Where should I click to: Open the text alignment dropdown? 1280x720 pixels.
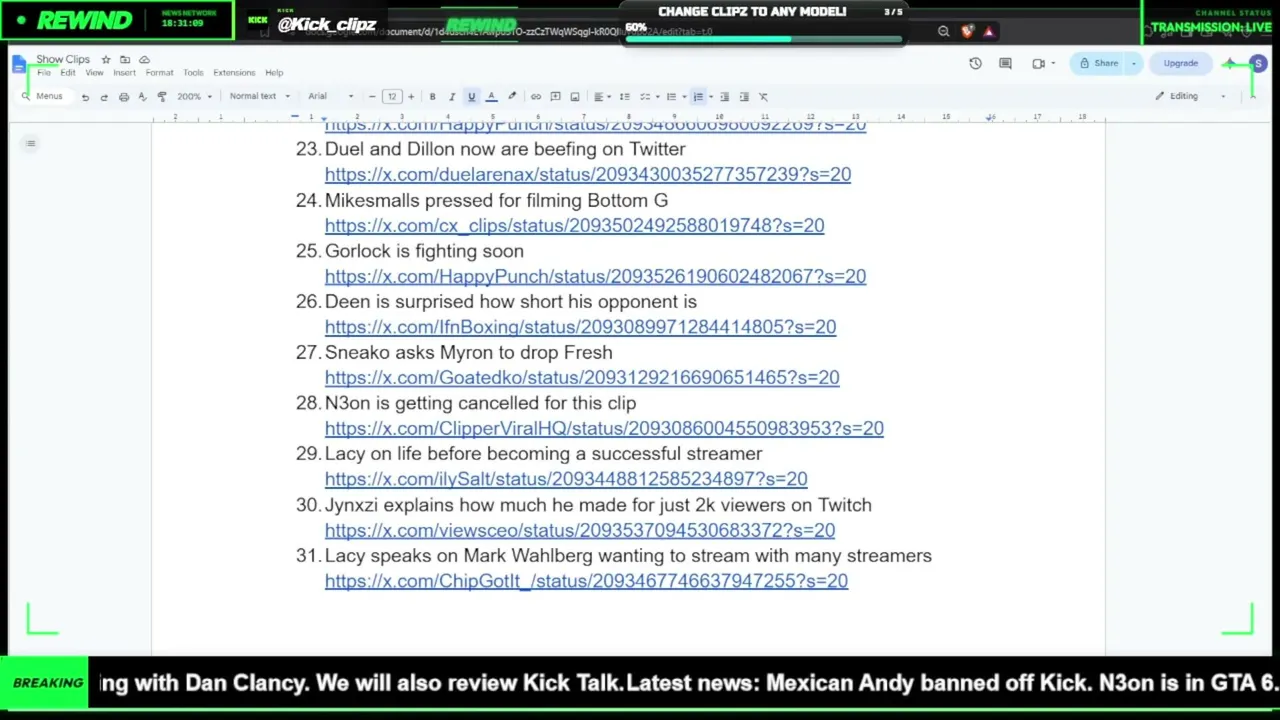pyautogui.click(x=601, y=97)
